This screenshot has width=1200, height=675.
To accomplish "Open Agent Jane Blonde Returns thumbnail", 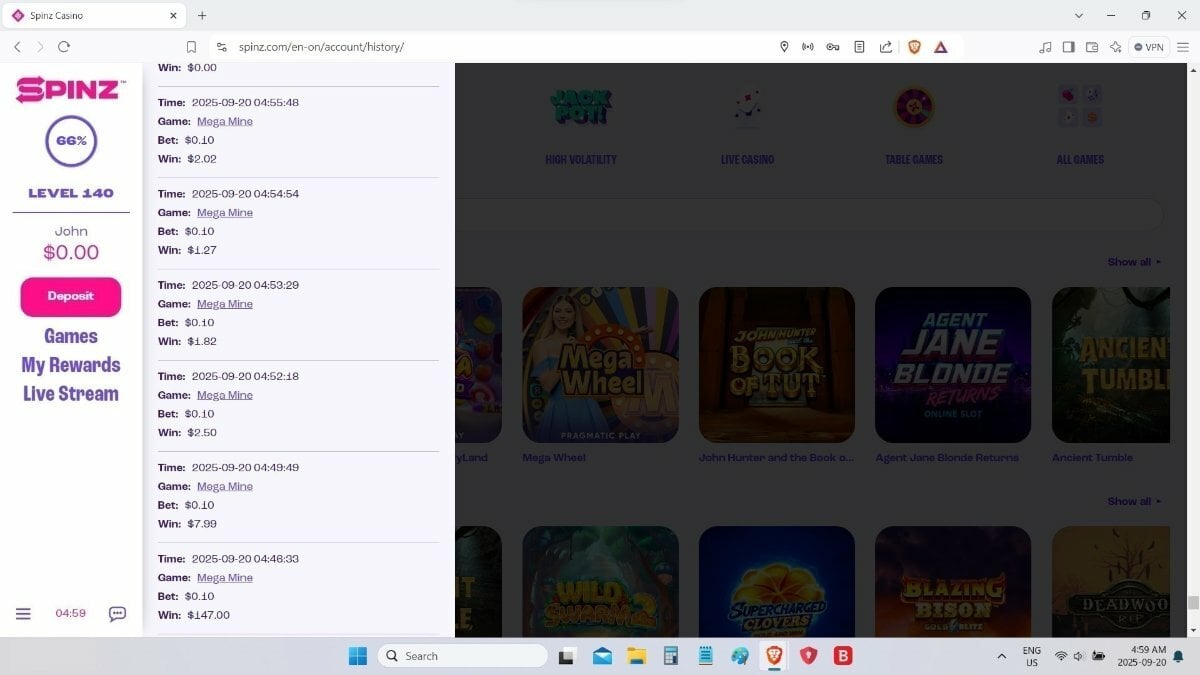I will (x=953, y=365).
